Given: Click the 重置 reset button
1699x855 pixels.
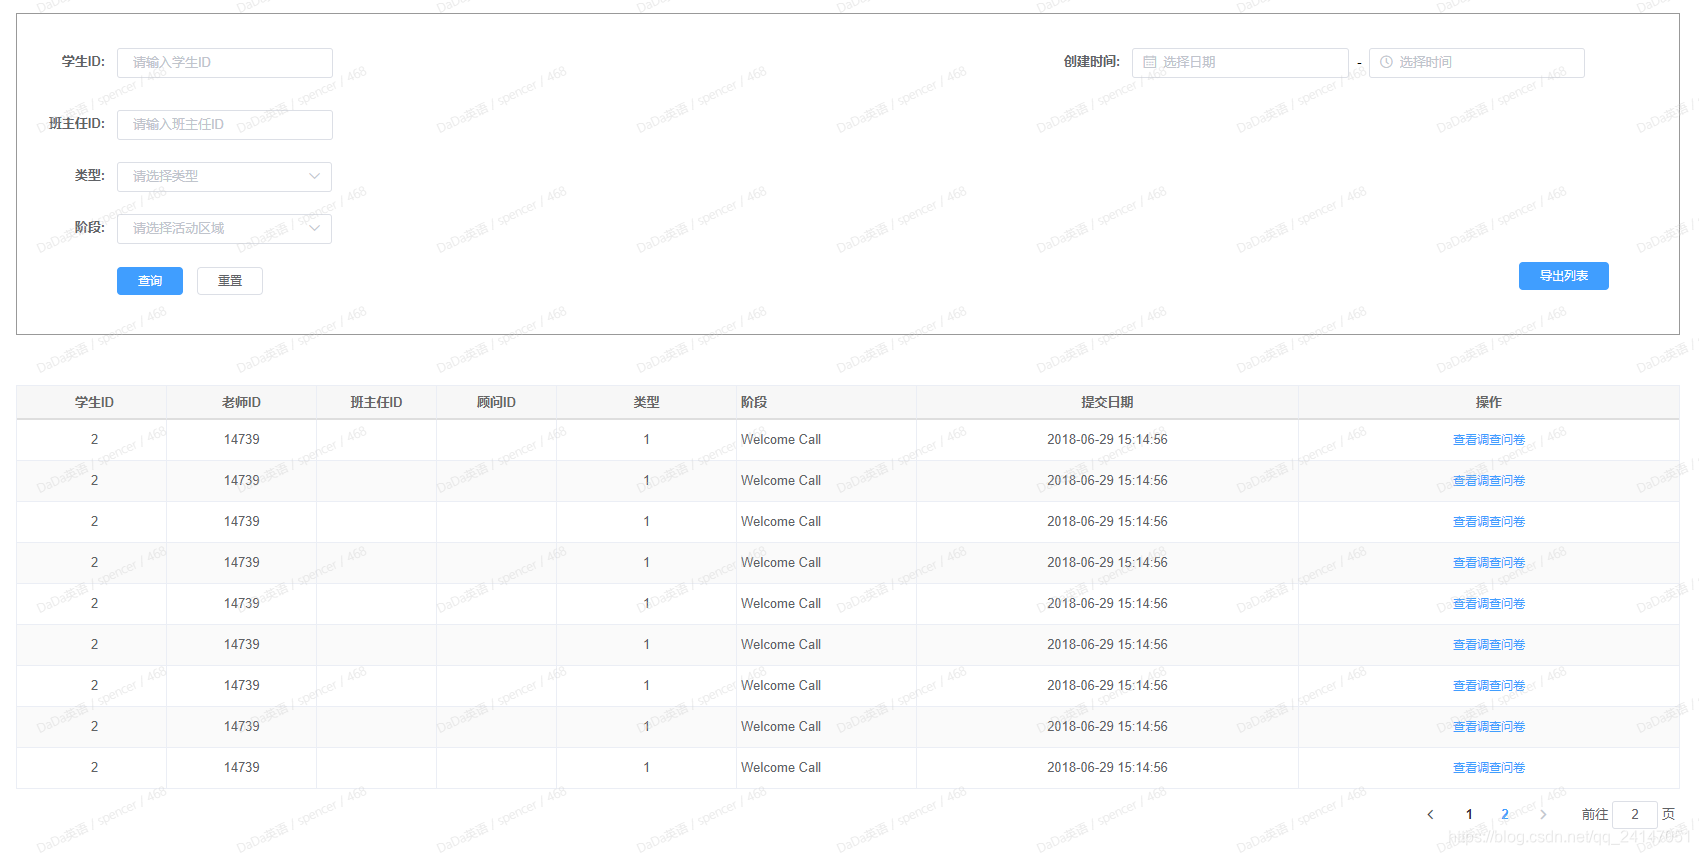Looking at the screenshot, I should pyautogui.click(x=230, y=281).
